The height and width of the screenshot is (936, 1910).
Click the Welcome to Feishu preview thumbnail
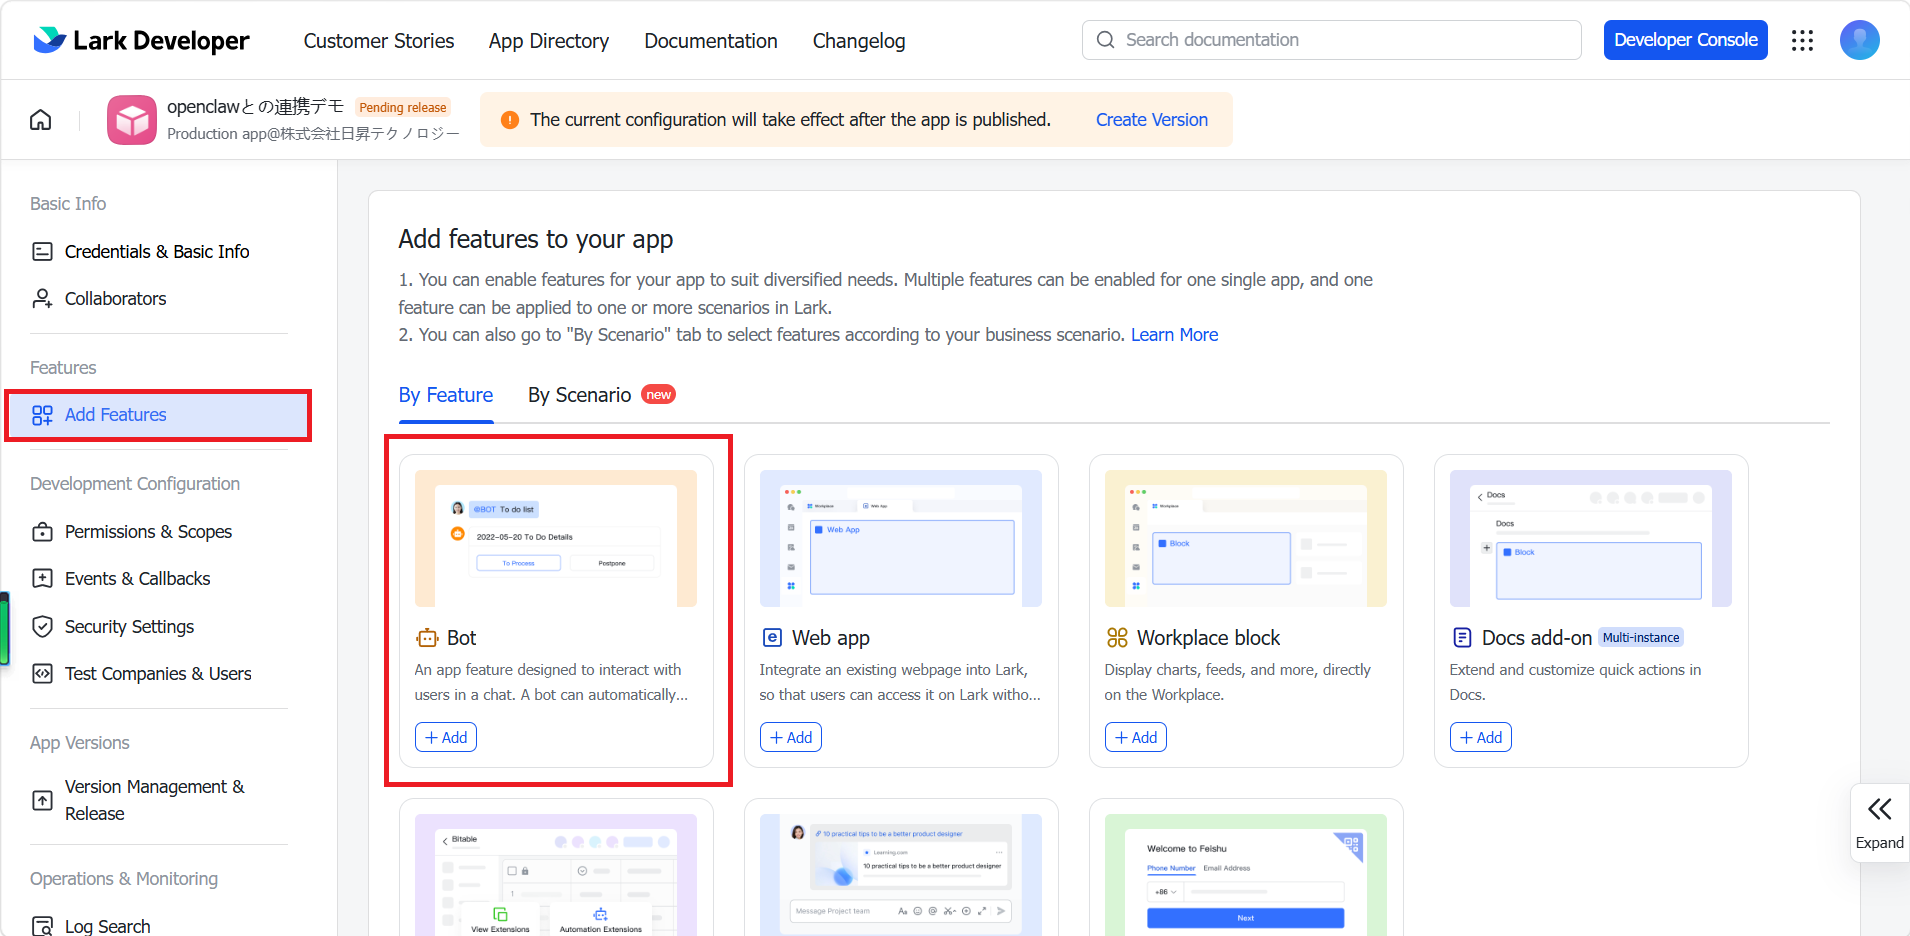[x=1246, y=875]
